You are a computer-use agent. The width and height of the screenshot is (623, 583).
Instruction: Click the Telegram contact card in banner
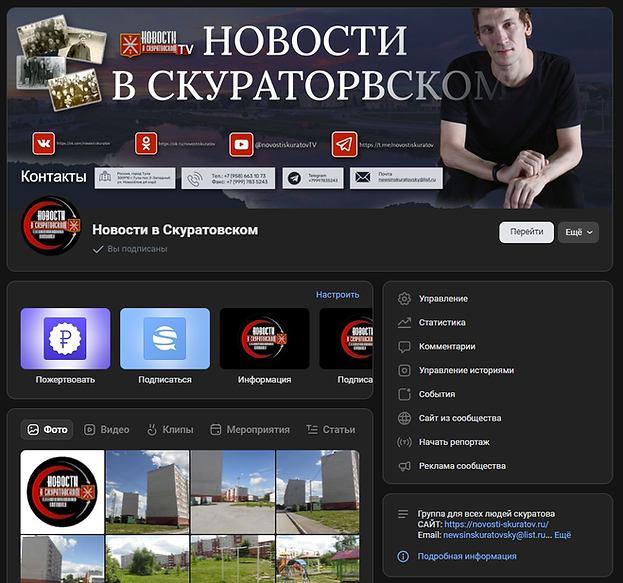pos(313,178)
